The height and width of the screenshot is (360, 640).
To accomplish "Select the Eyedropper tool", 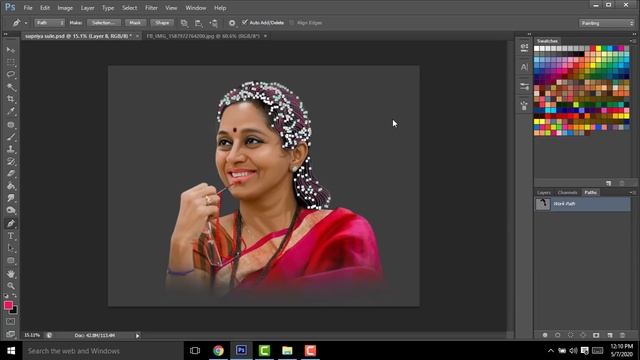I will [x=11, y=111].
